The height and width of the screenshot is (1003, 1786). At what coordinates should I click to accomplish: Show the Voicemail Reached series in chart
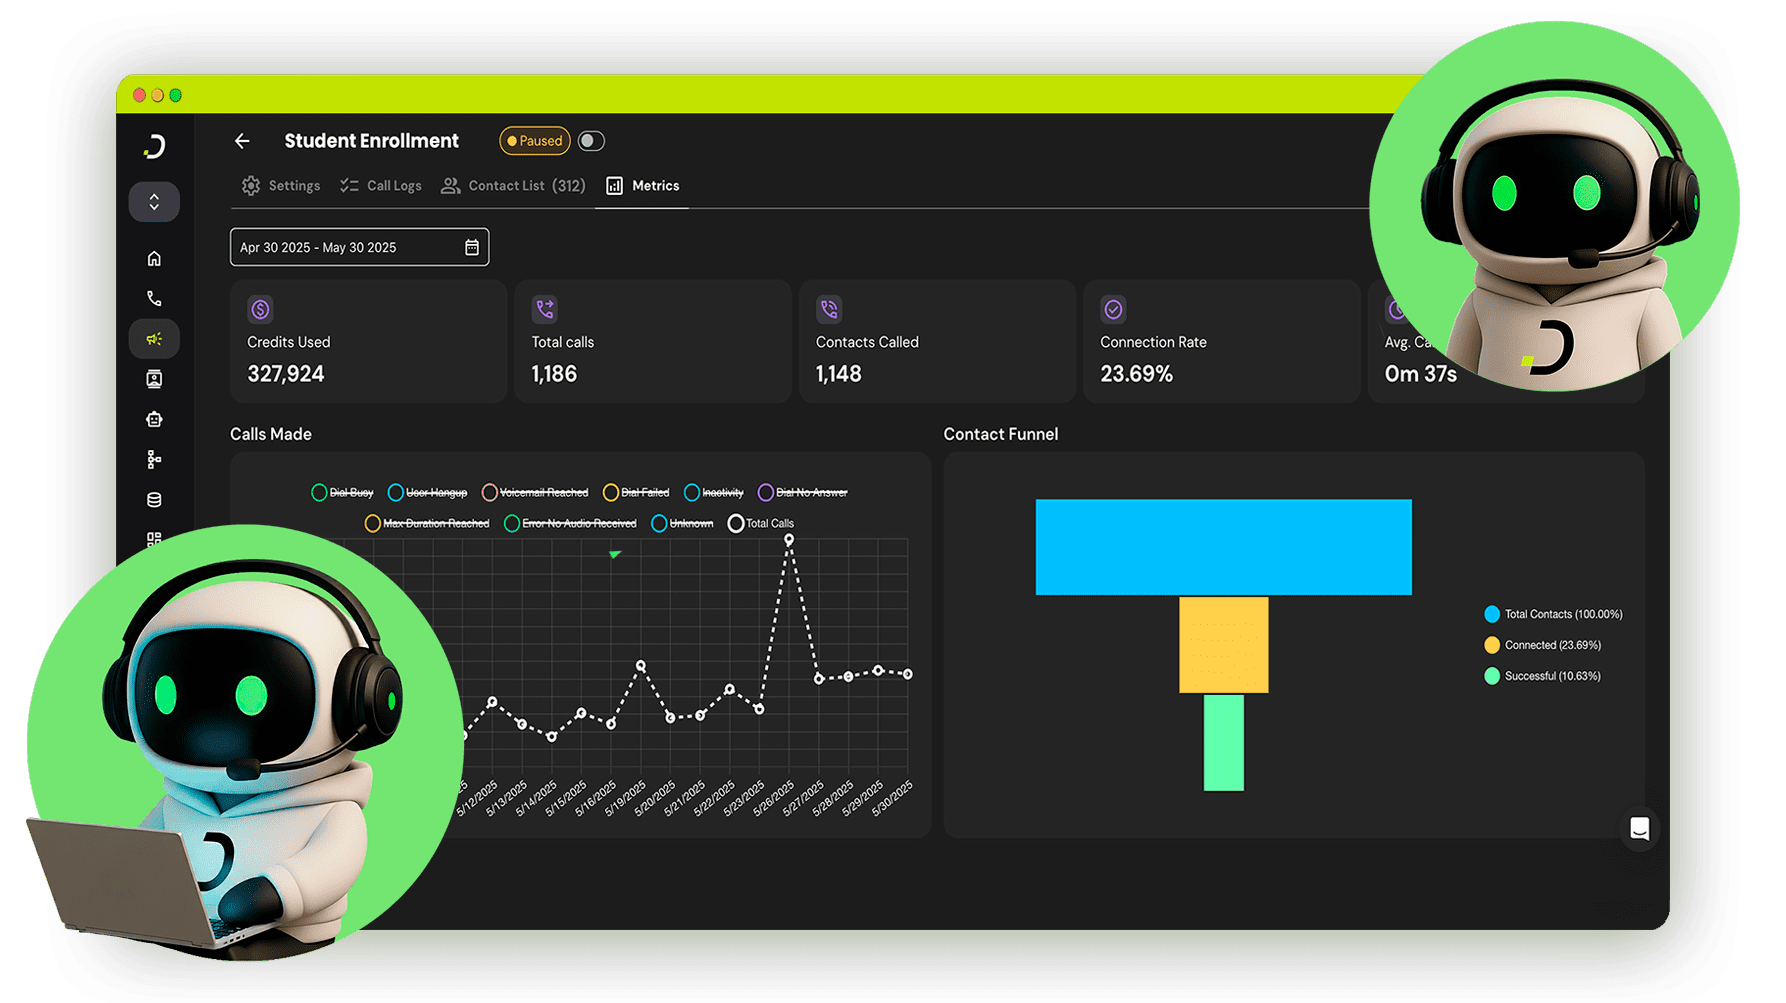(535, 492)
